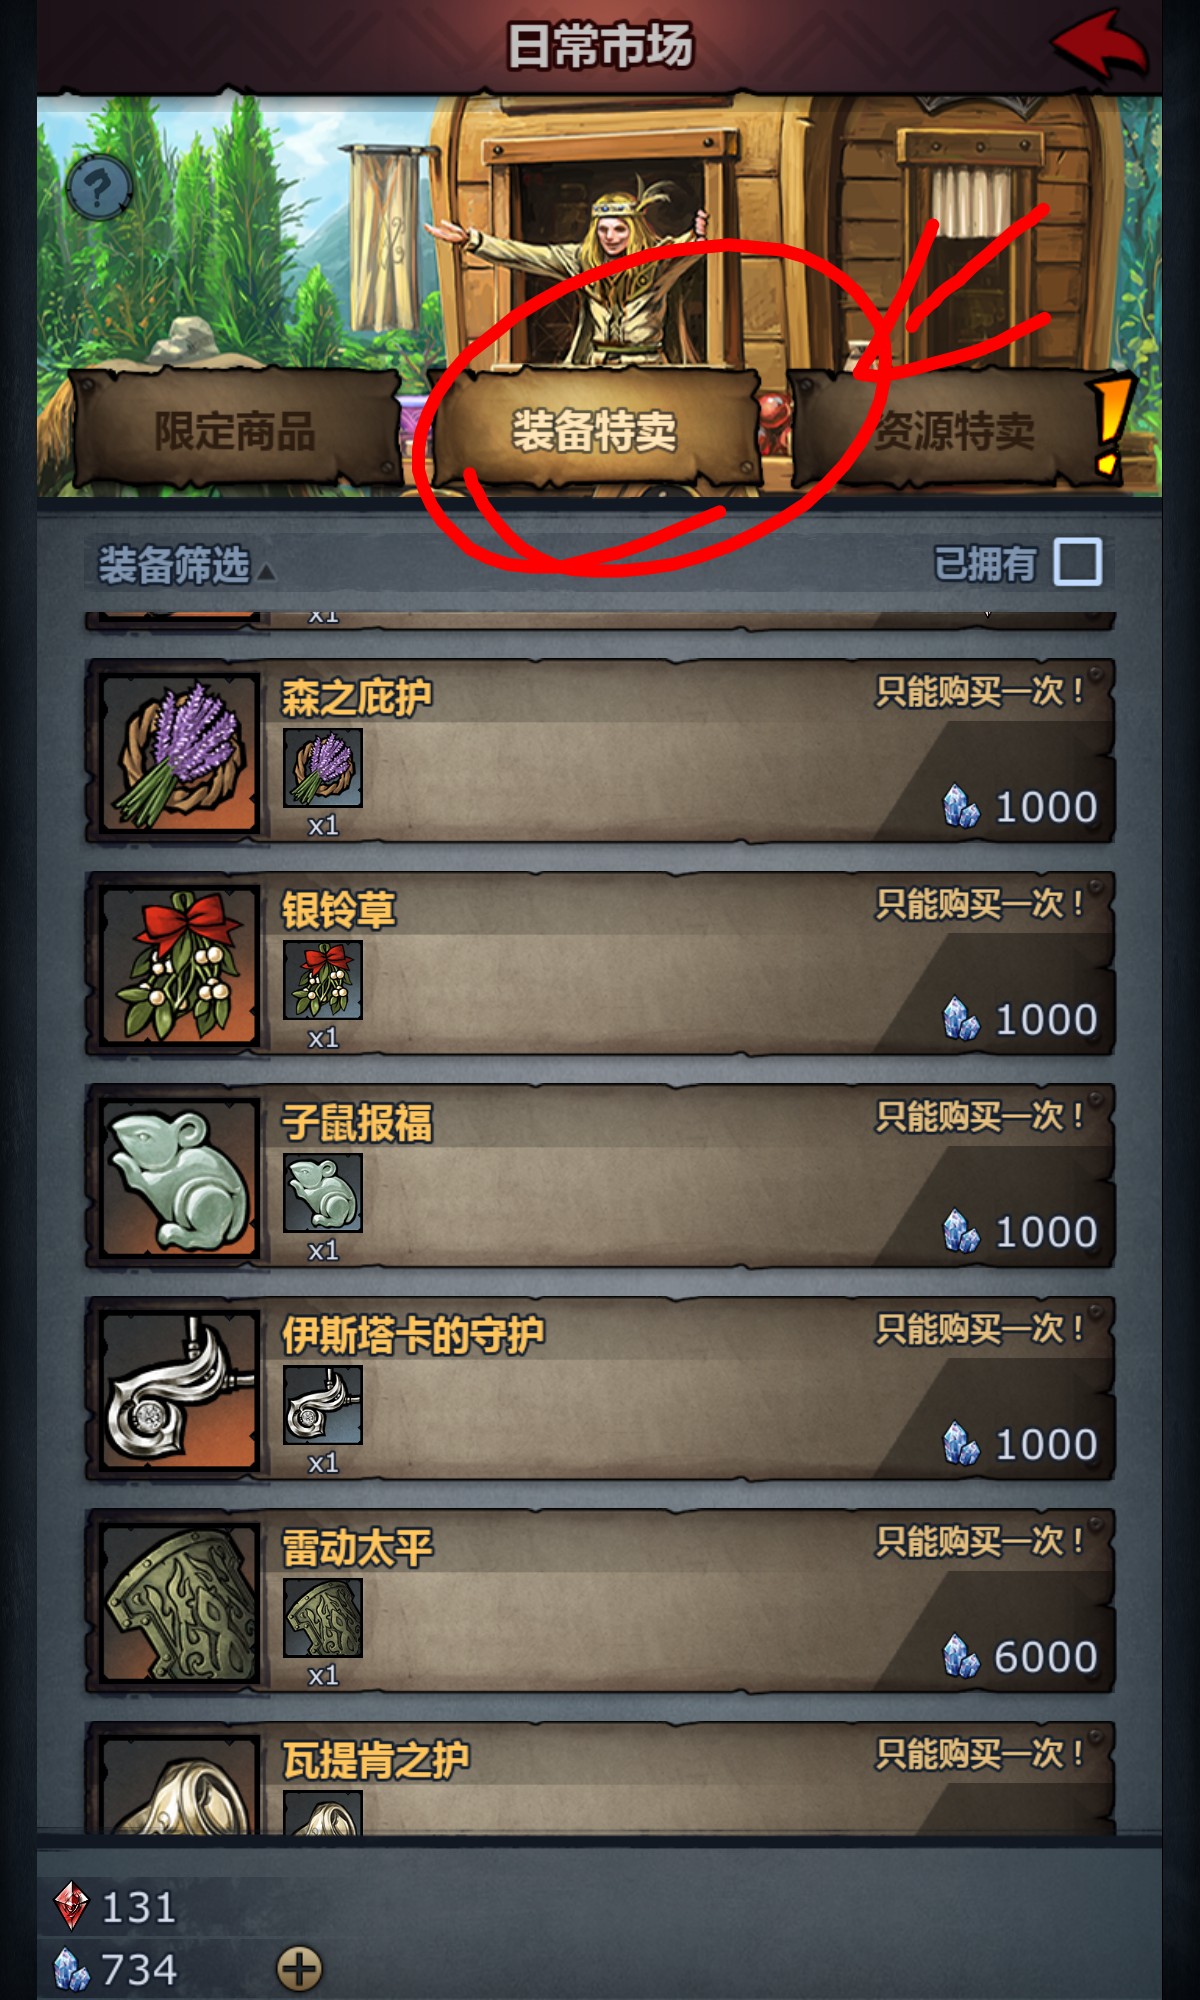Tap the red back arrow icon
Image resolution: width=1200 pixels, height=2000 pixels.
tap(1099, 44)
